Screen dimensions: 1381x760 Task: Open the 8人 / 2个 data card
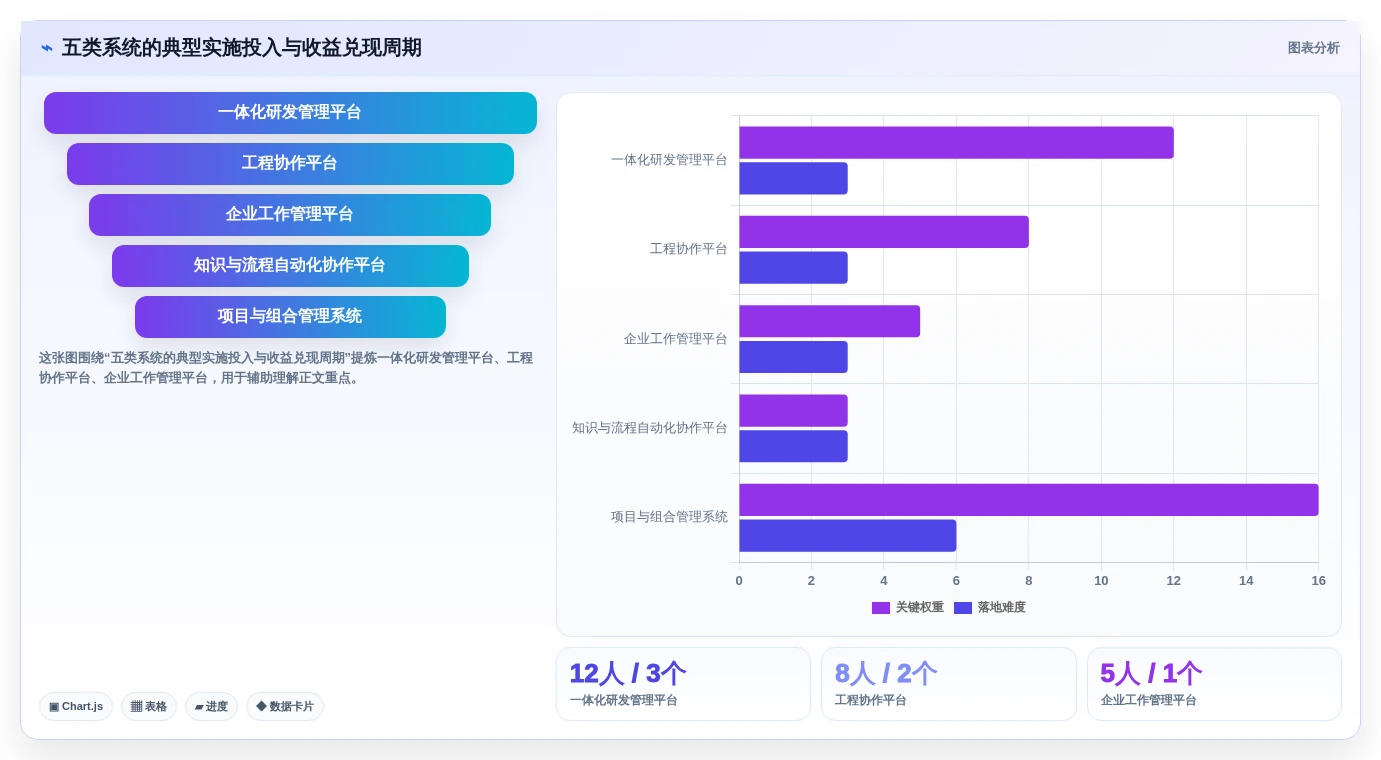(x=949, y=684)
